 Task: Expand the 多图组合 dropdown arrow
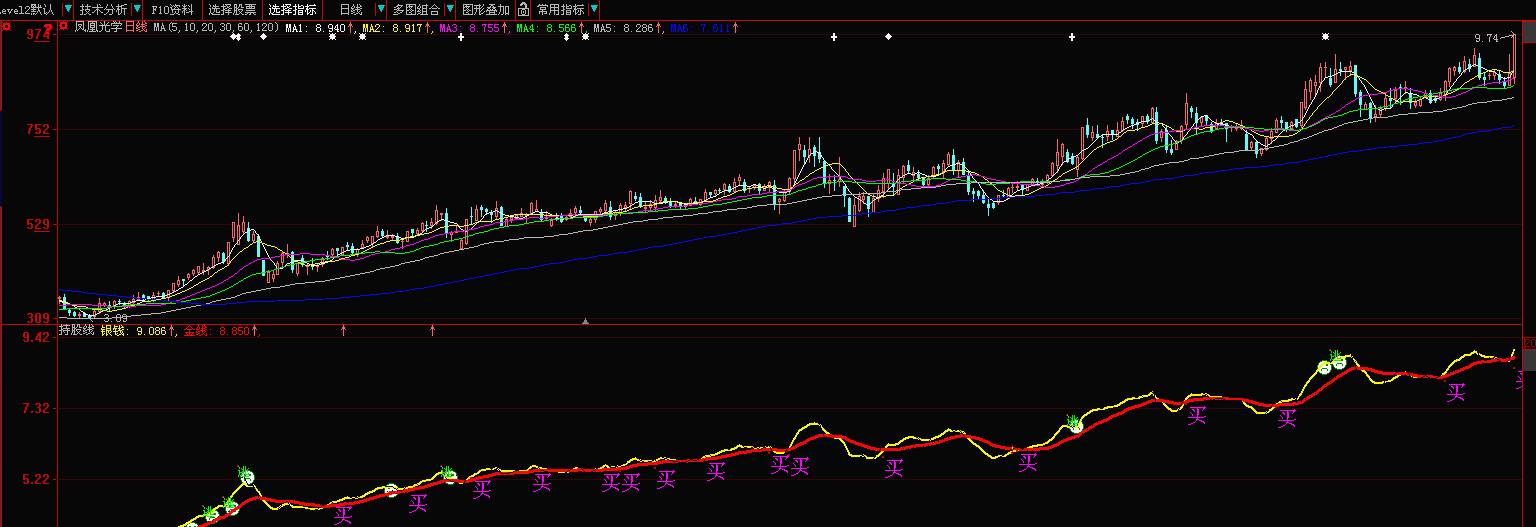coord(450,10)
